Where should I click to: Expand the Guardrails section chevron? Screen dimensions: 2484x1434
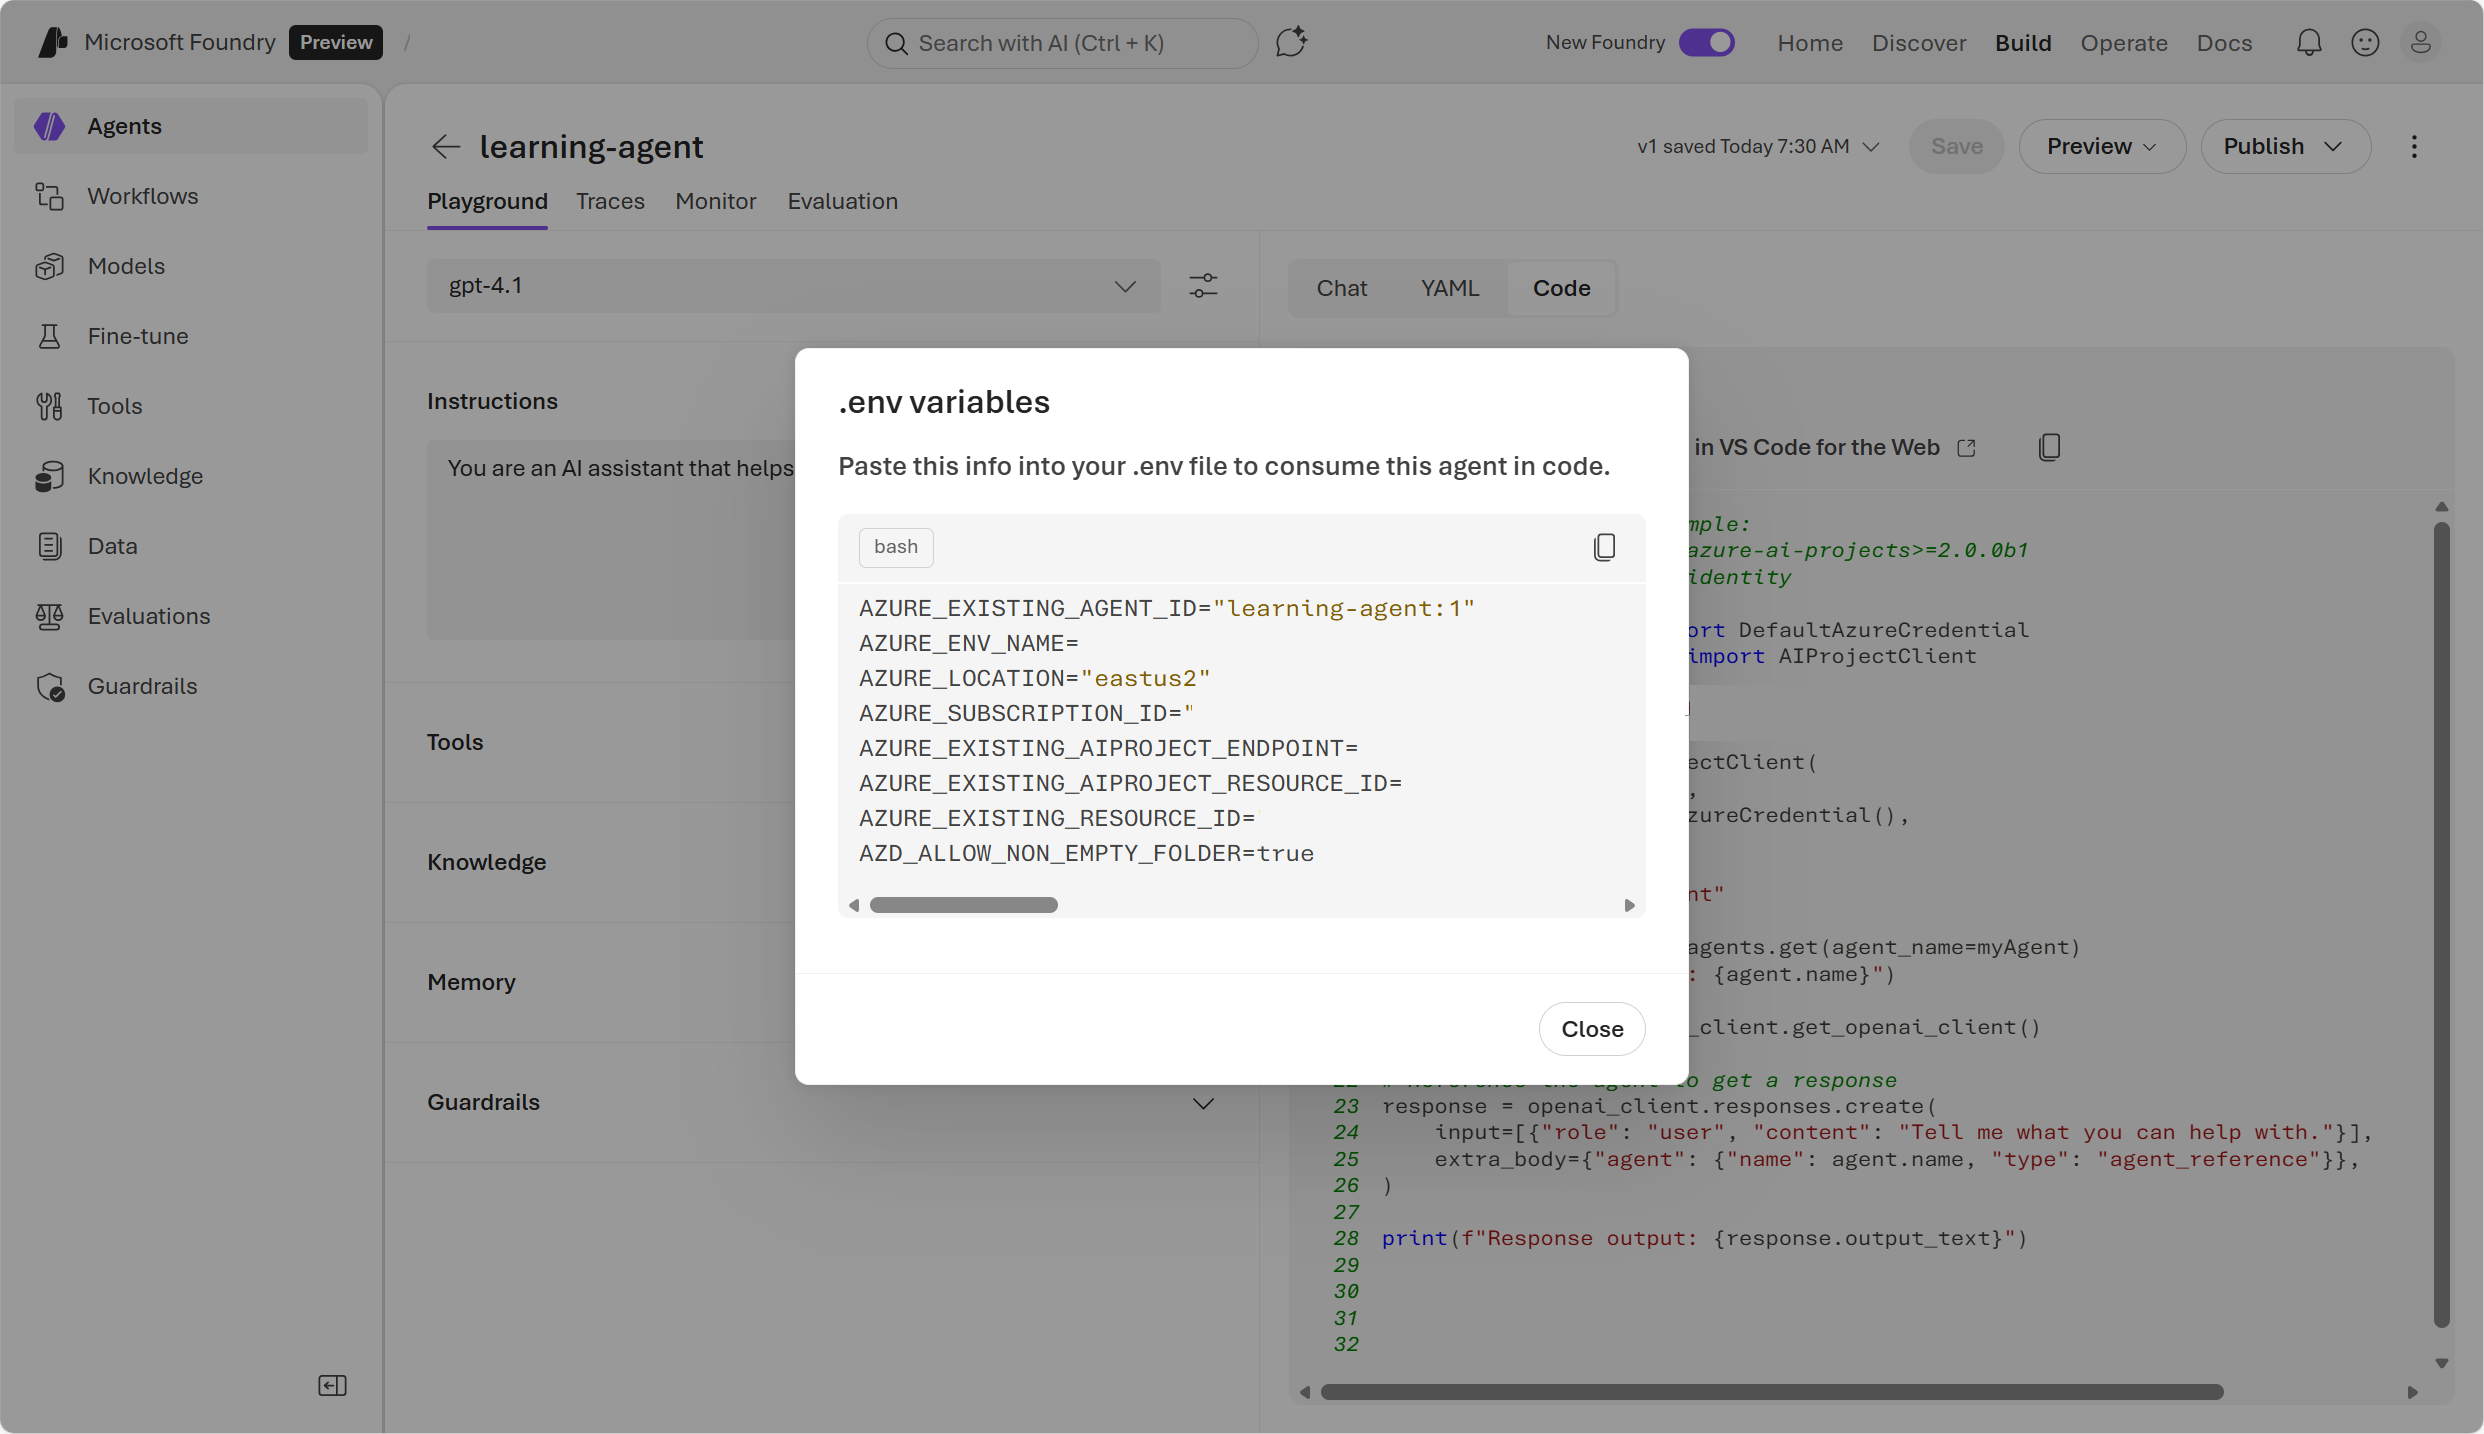1203,1103
